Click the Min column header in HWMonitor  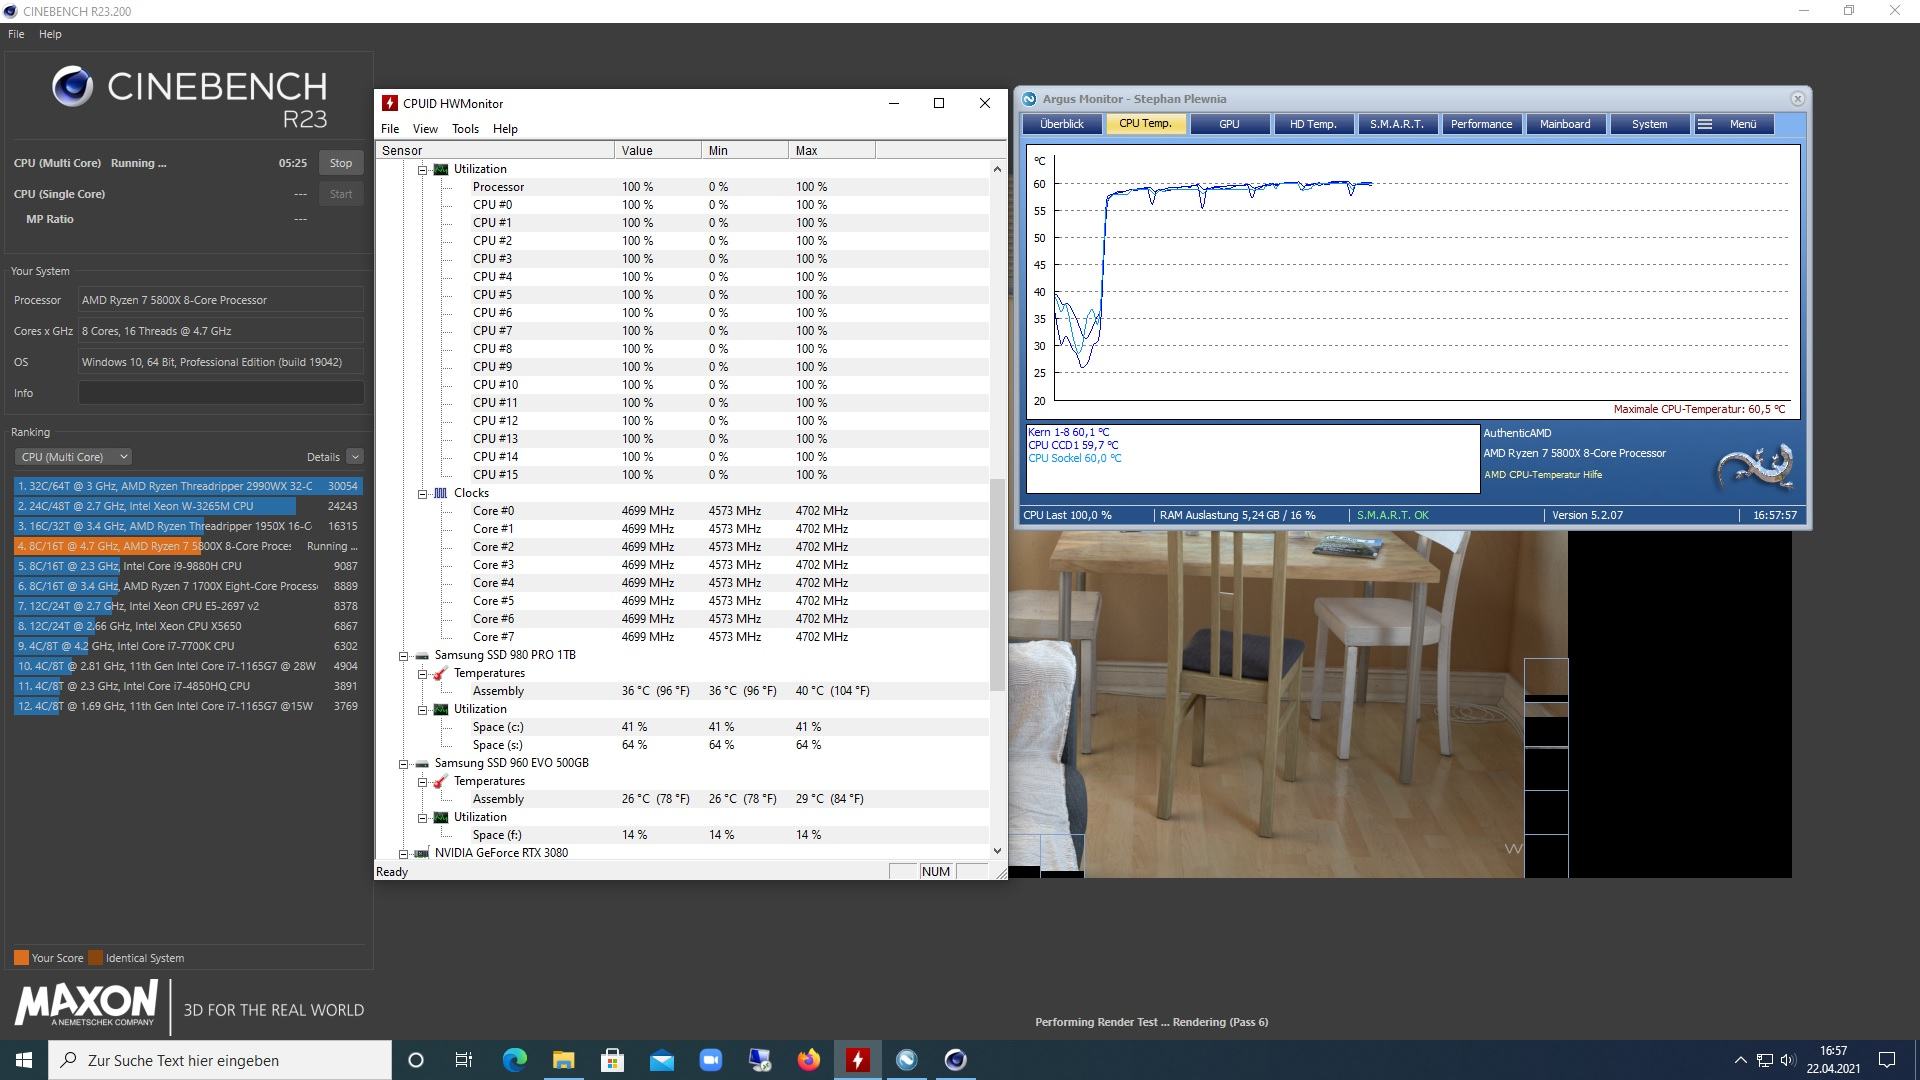pos(745,151)
